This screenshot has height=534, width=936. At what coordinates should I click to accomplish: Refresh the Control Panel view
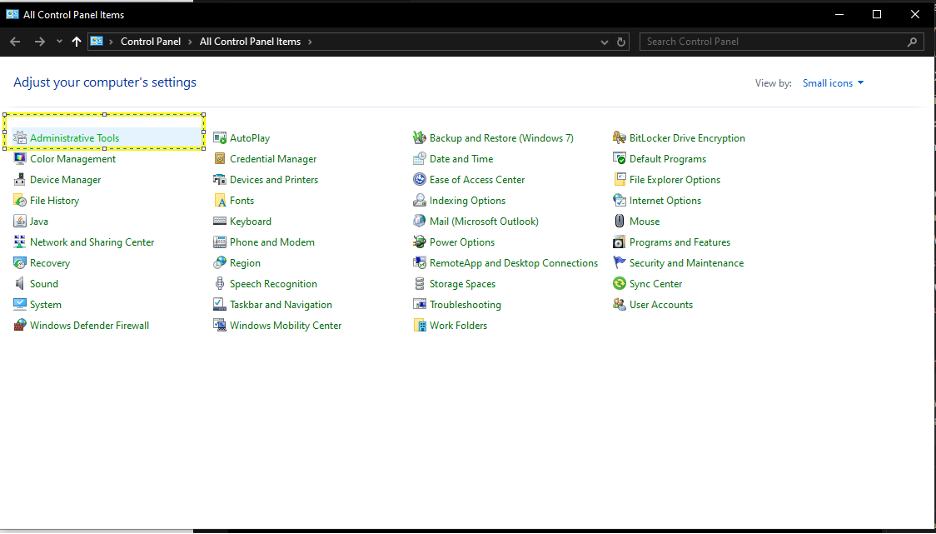click(621, 42)
